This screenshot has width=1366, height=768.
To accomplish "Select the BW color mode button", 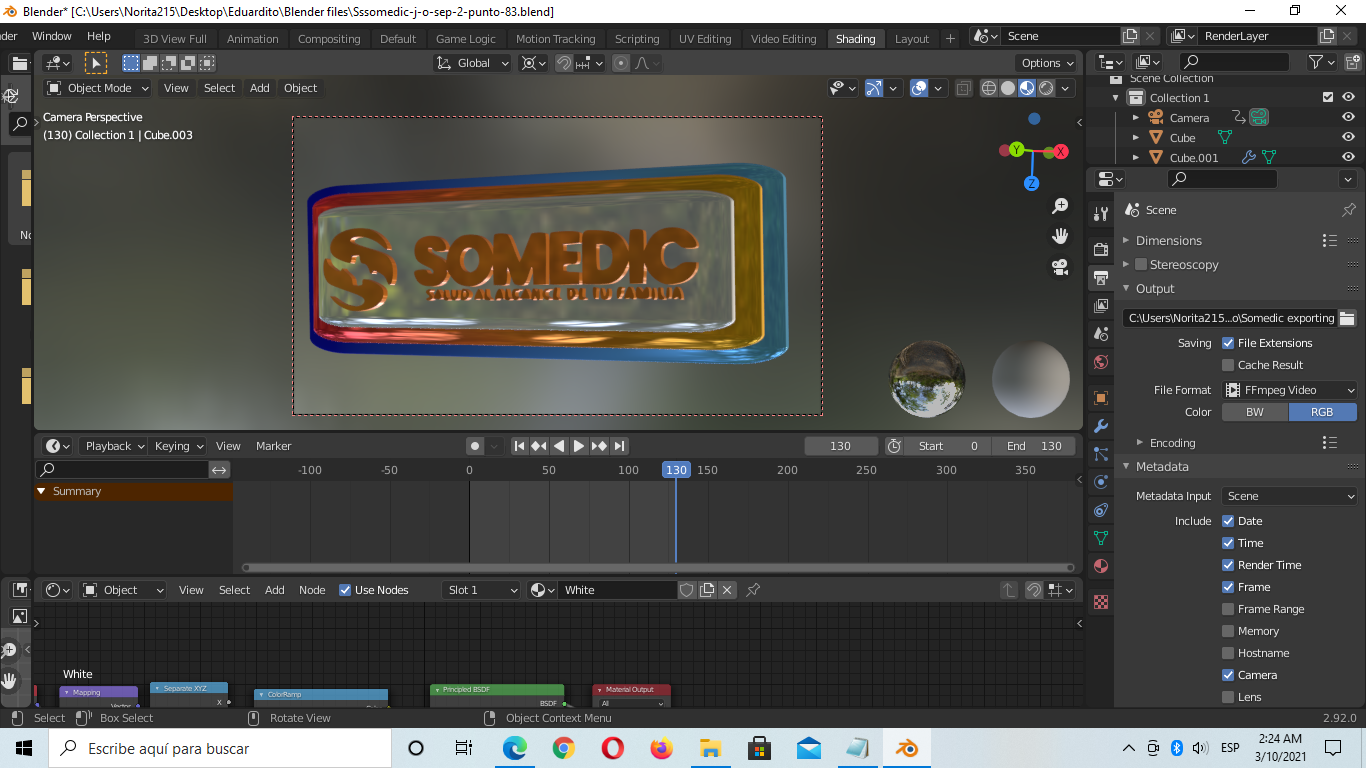I will [1255, 412].
